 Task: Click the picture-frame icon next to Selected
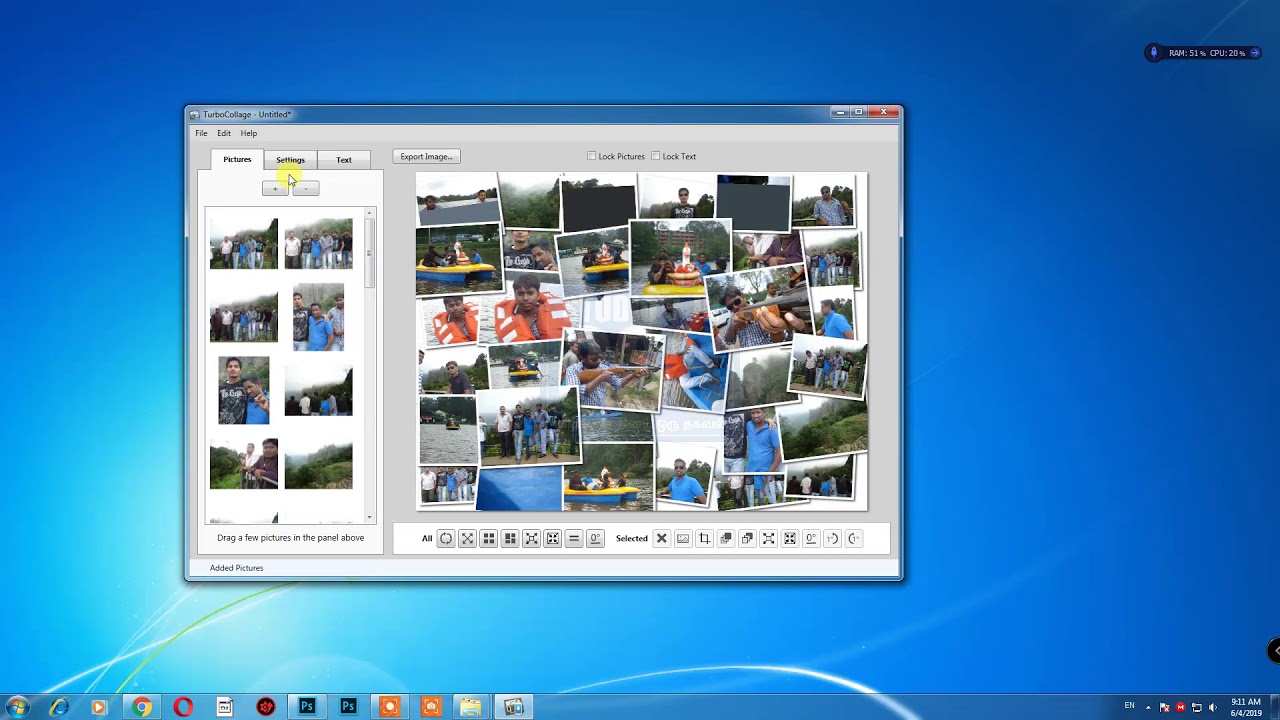(x=683, y=538)
